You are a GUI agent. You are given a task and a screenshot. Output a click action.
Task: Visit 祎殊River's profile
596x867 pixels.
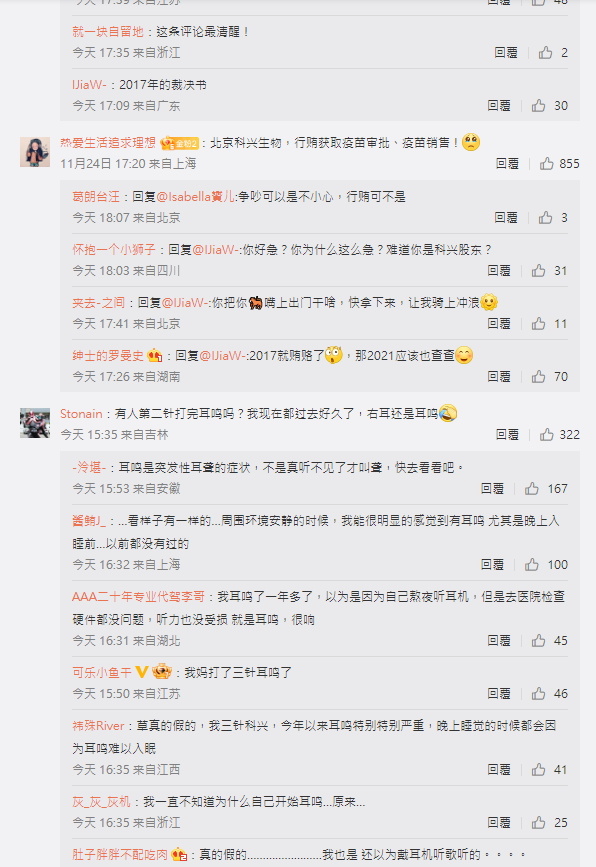pyautogui.click(x=98, y=725)
